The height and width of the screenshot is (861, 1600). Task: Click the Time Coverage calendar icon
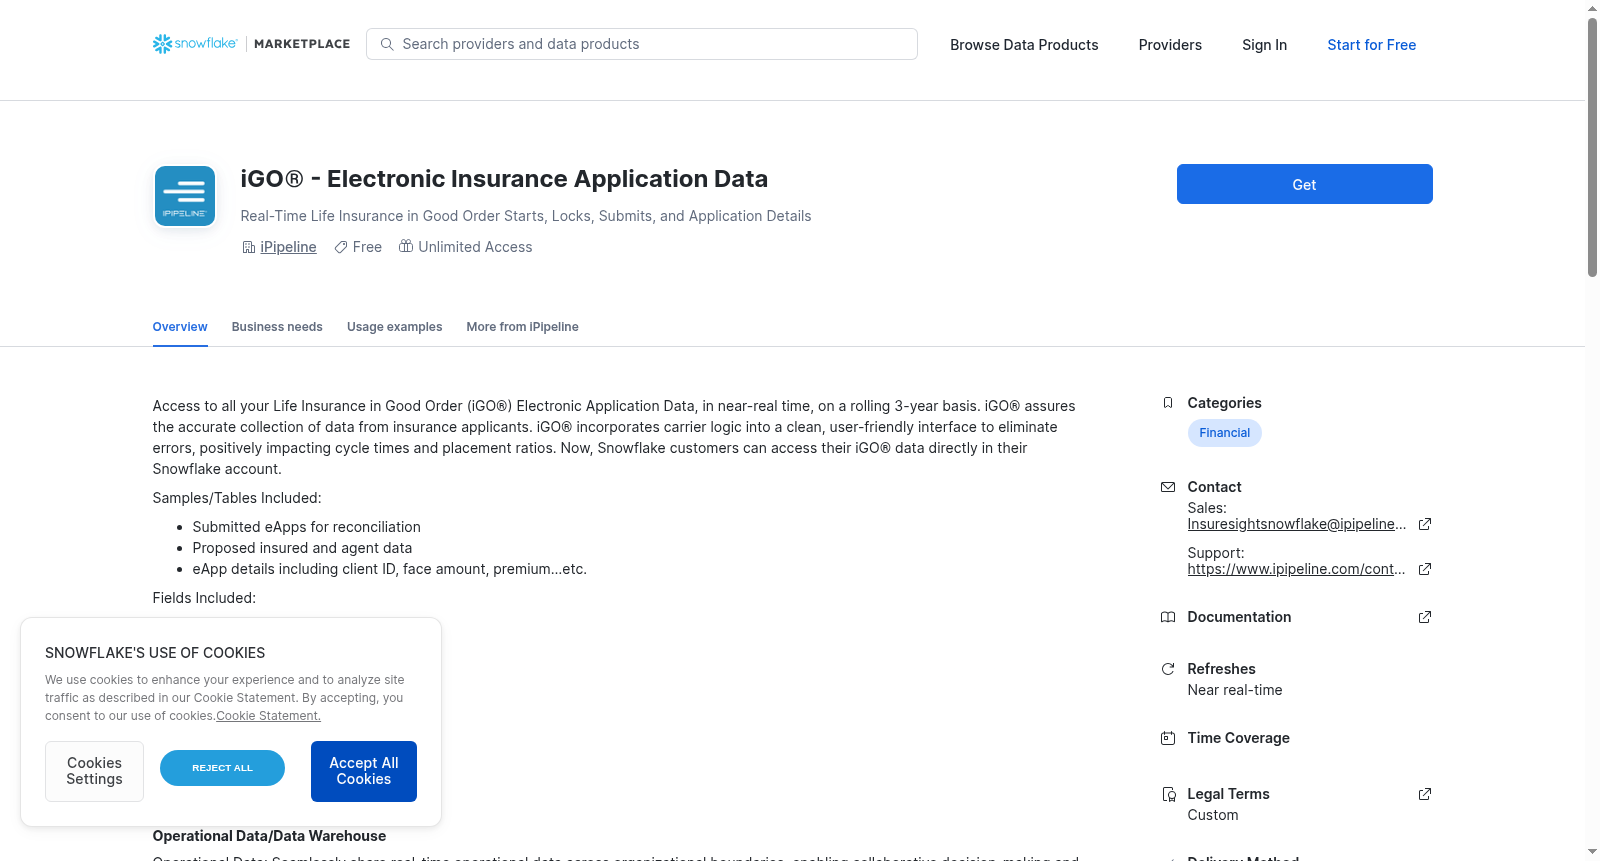[x=1168, y=738]
